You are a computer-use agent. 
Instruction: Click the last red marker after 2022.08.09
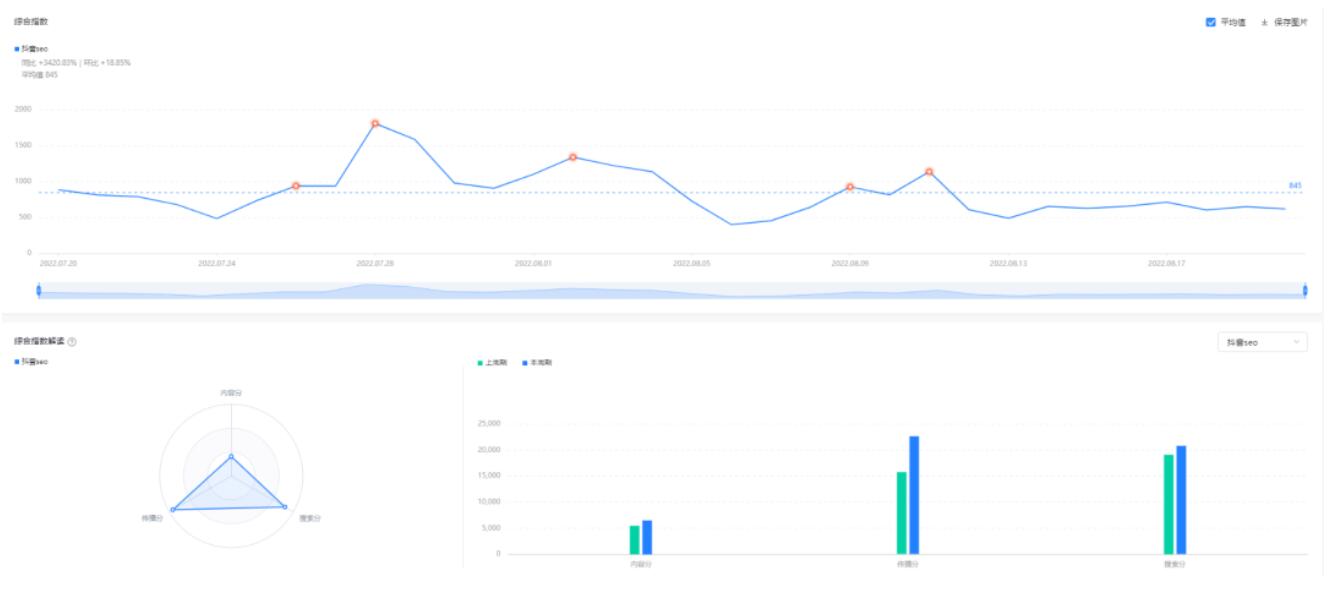929,172
